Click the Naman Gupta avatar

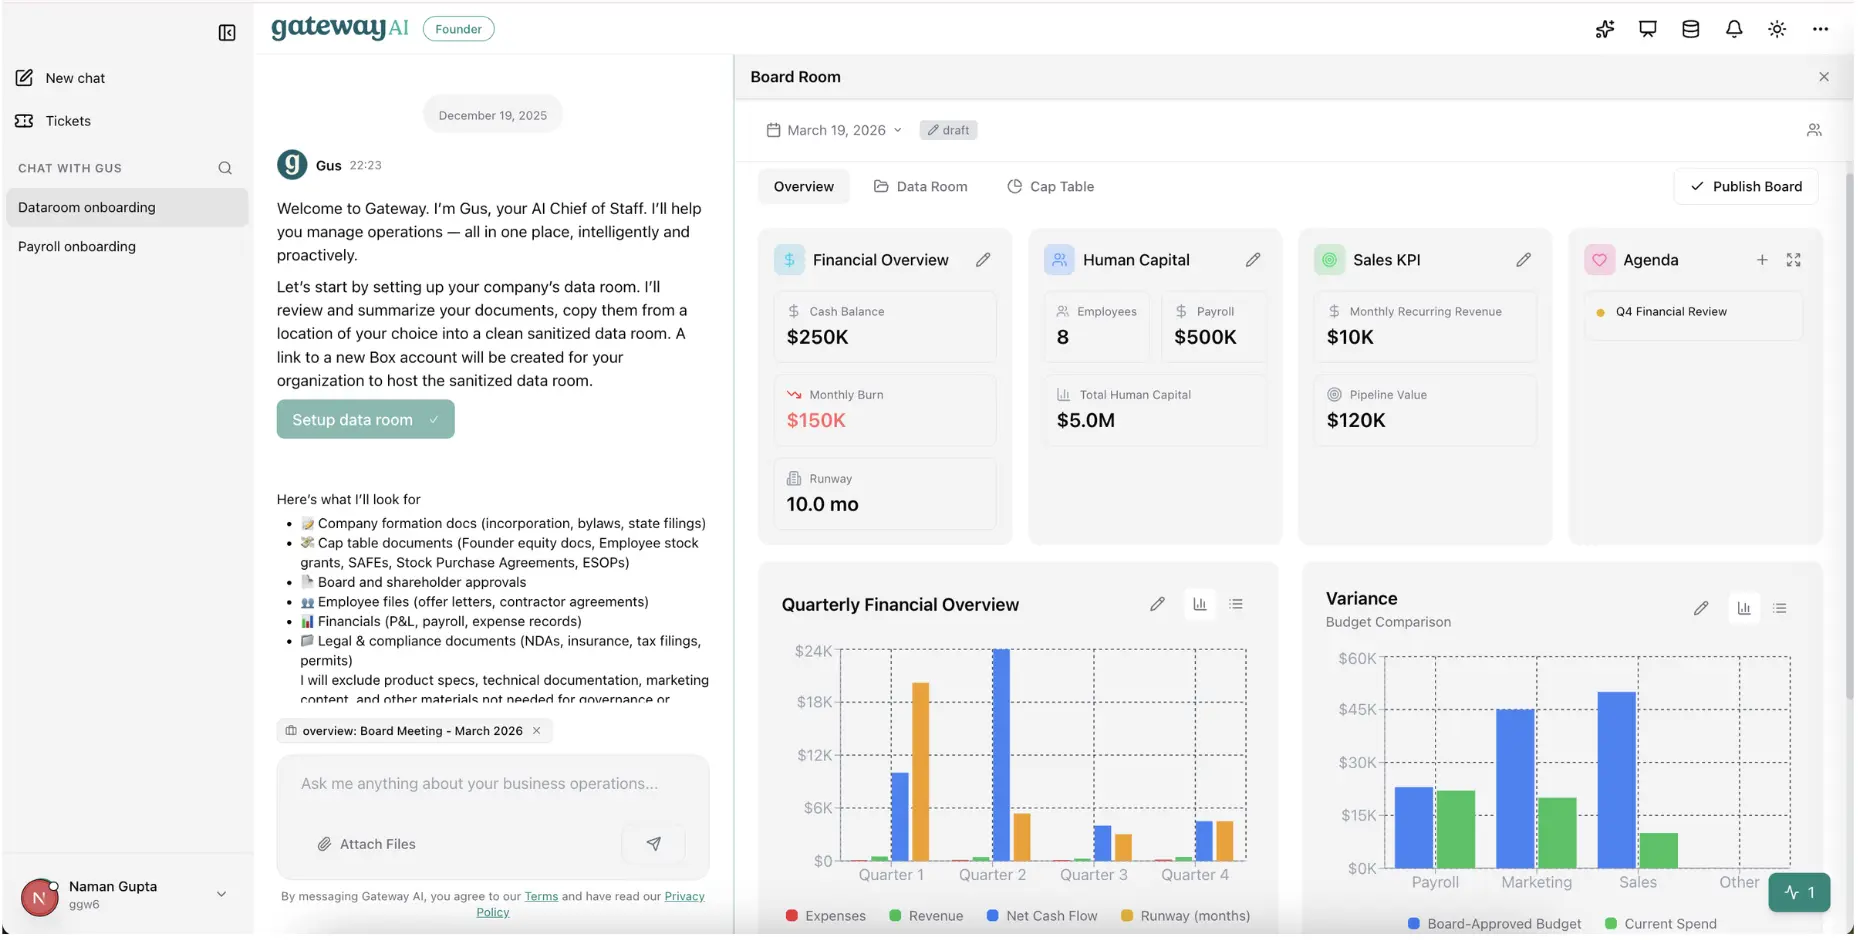click(x=40, y=898)
